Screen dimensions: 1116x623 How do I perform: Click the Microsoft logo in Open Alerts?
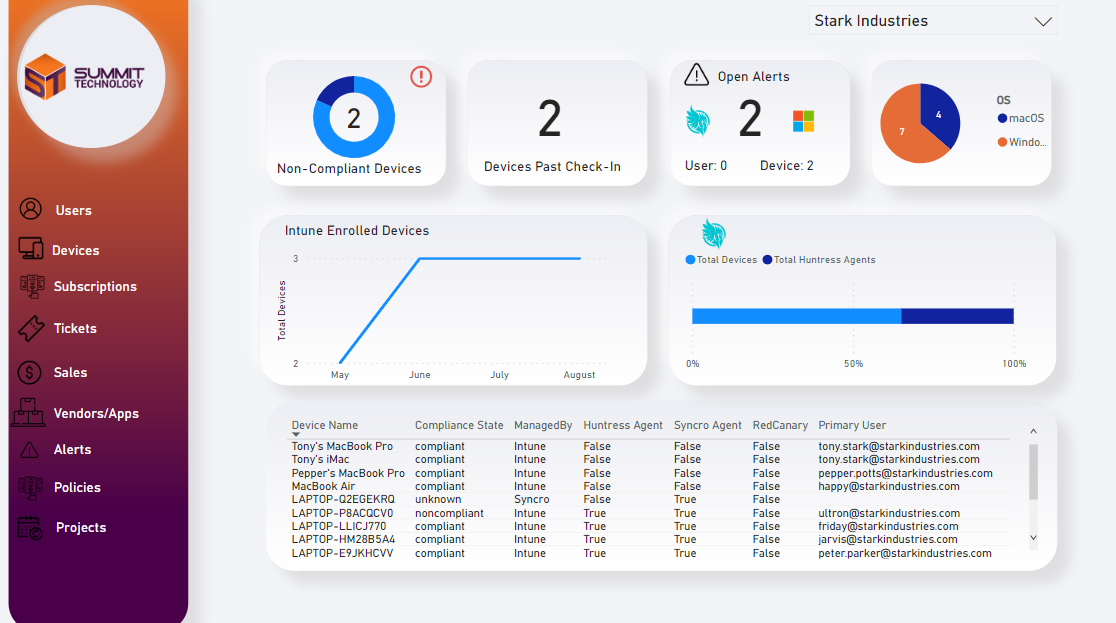click(x=803, y=121)
